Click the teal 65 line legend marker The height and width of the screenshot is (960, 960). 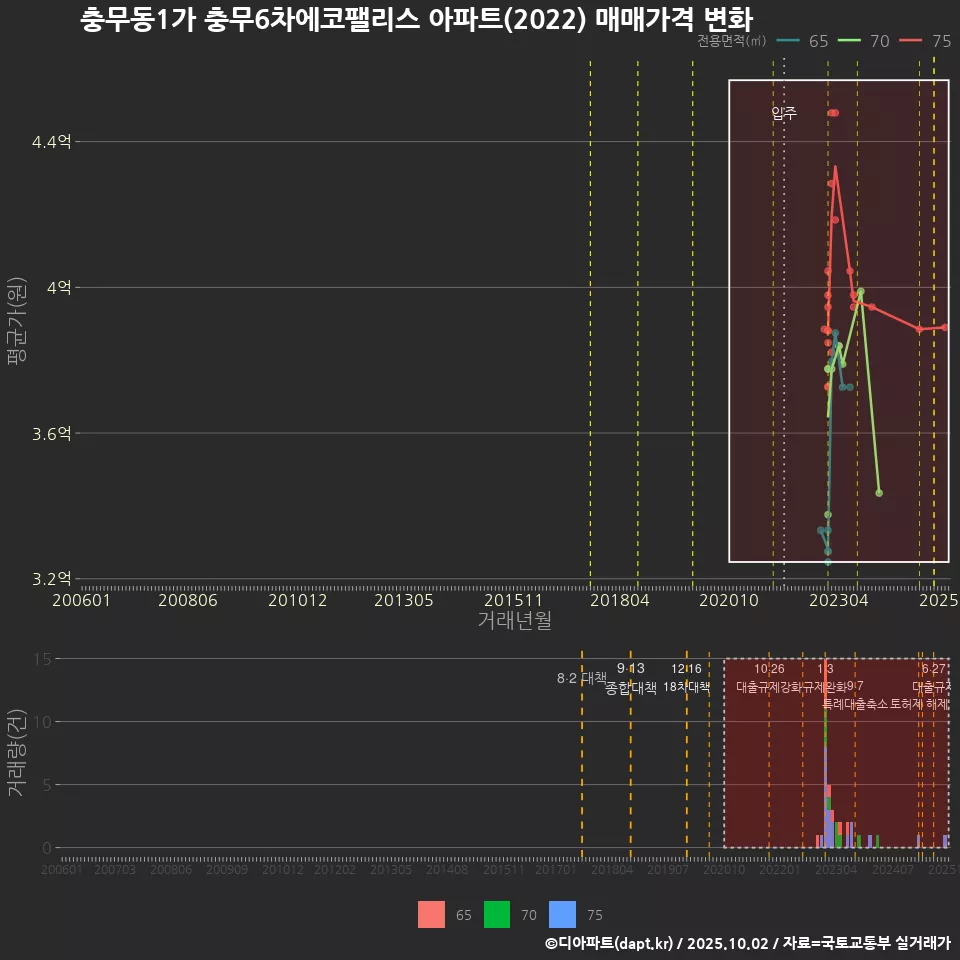pyautogui.click(x=789, y=41)
